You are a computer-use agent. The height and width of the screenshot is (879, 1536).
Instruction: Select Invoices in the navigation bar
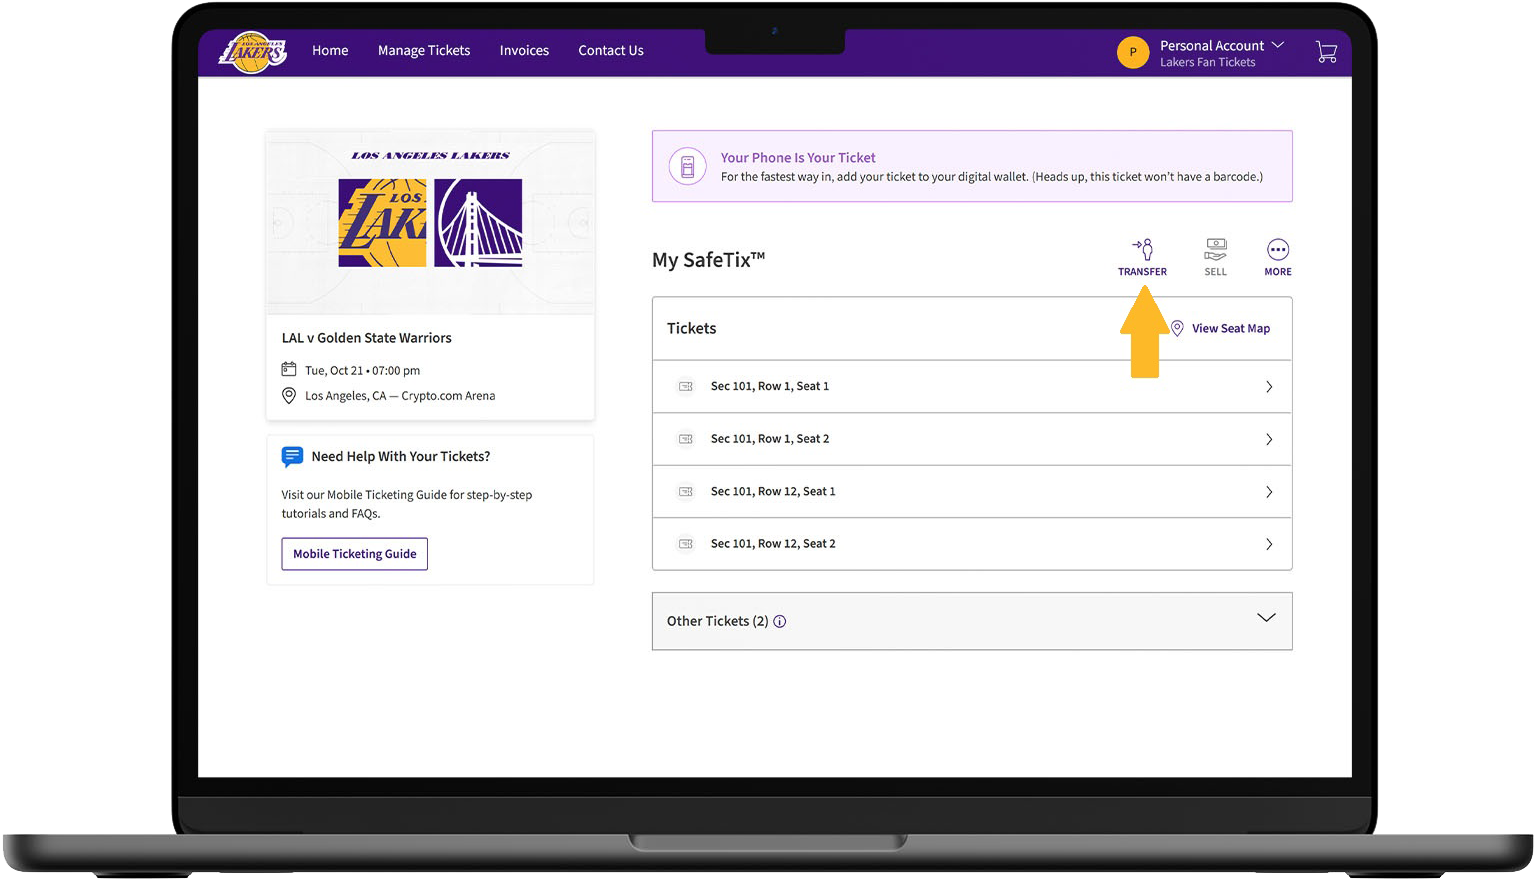[x=524, y=51]
